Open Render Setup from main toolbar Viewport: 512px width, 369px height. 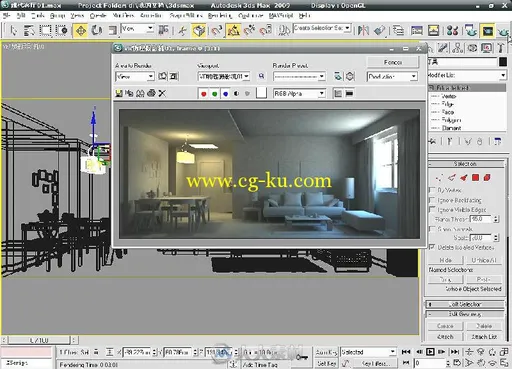(471, 30)
